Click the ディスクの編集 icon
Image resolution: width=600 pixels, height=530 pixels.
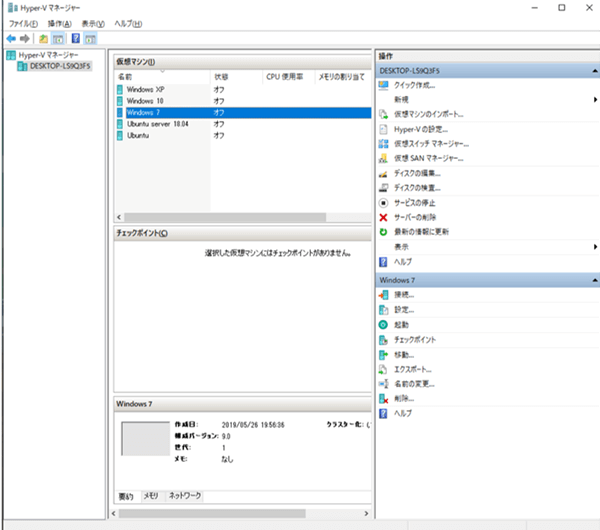click(383, 174)
